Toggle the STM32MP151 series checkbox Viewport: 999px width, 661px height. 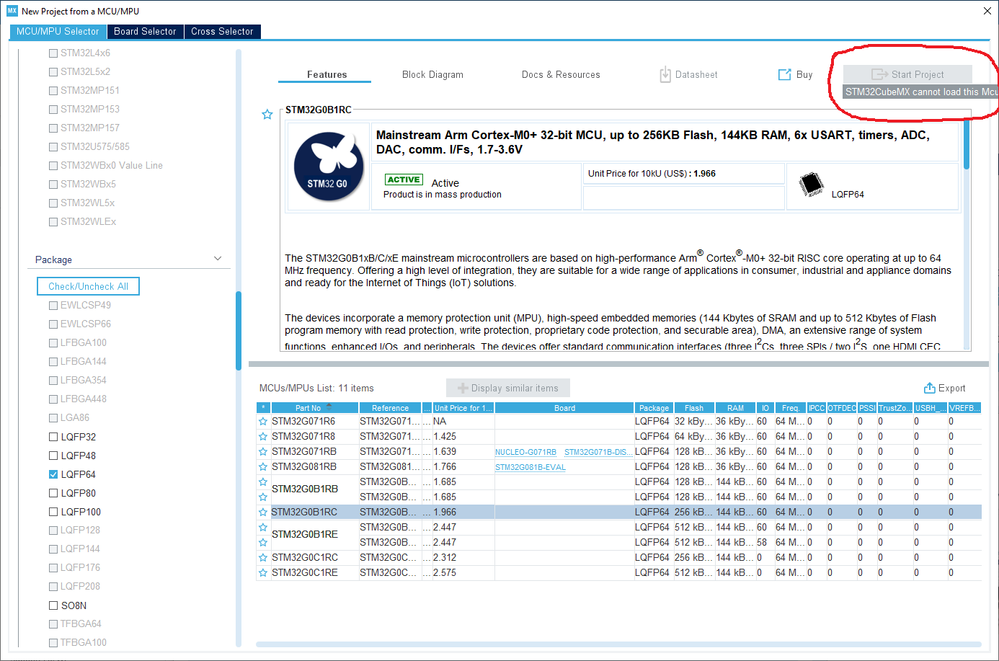tap(54, 91)
